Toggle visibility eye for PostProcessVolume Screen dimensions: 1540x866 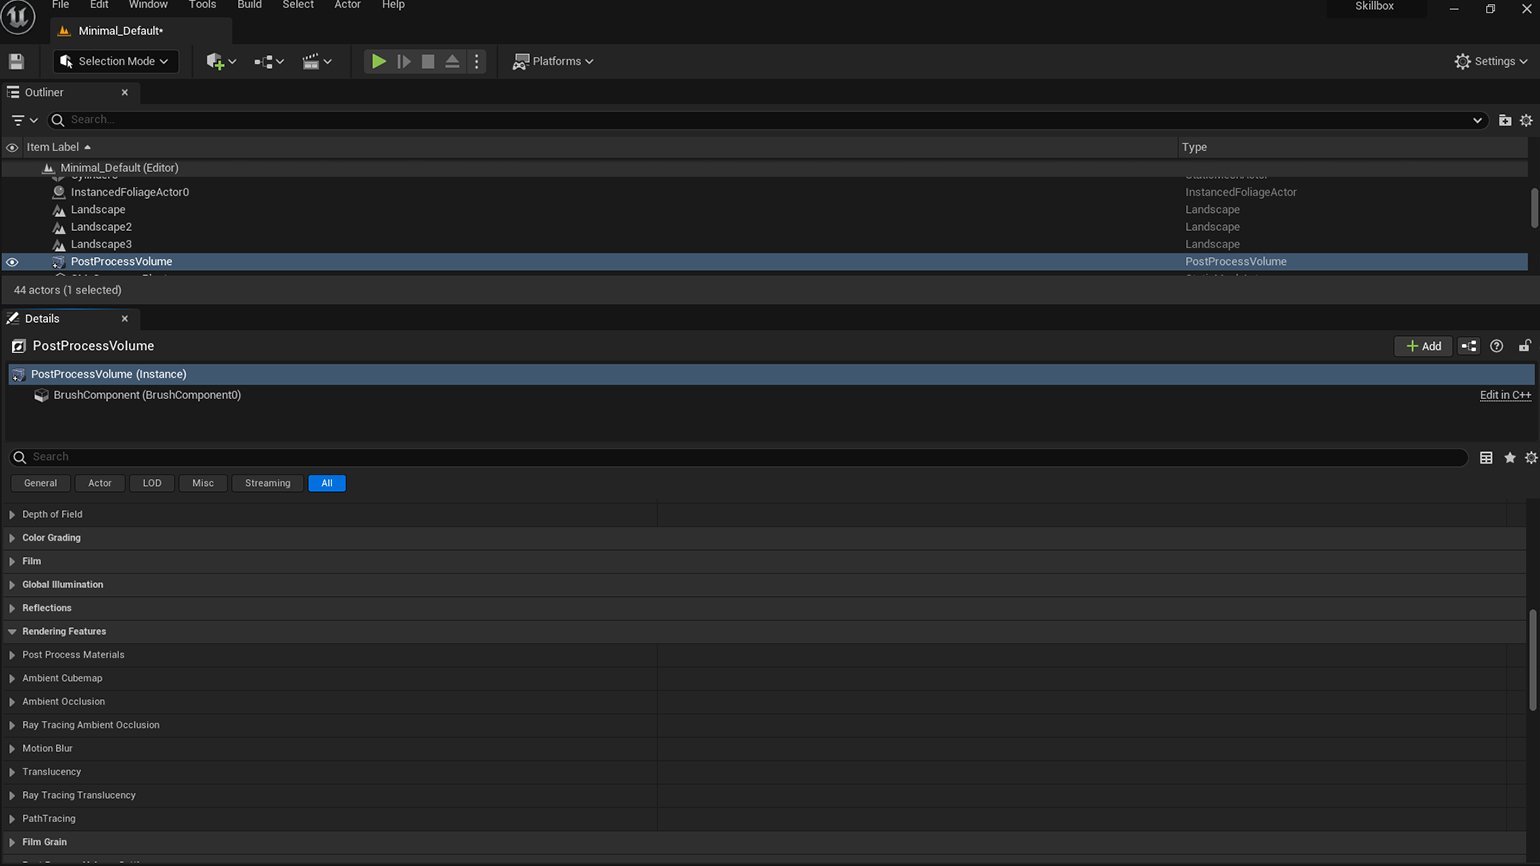coord(12,262)
